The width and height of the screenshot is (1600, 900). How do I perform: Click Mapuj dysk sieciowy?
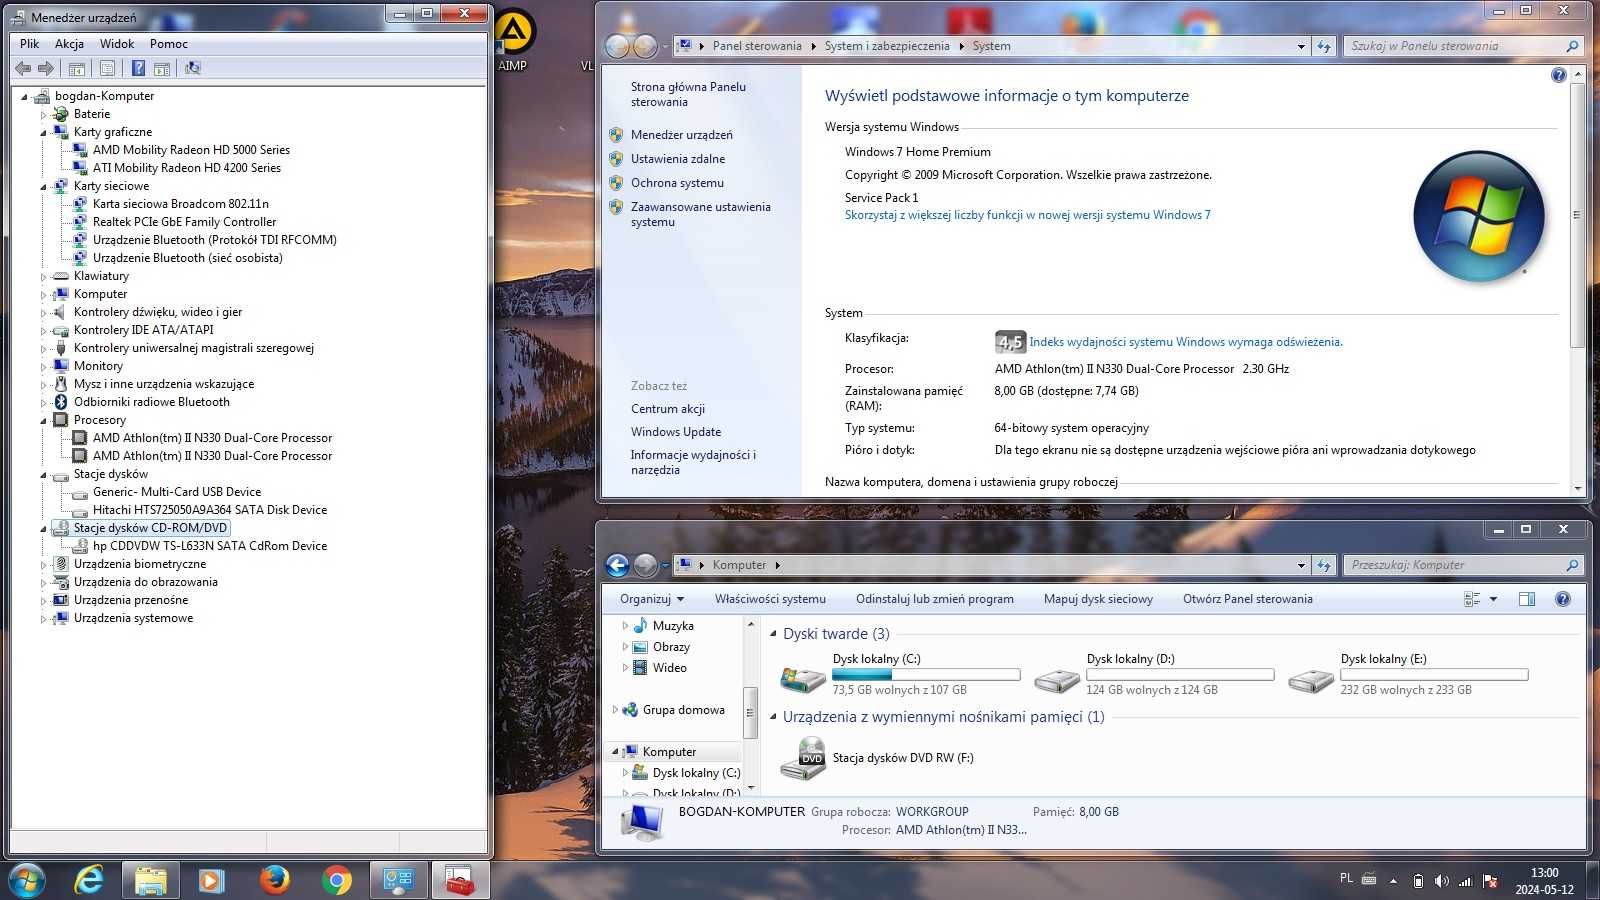pos(1098,599)
